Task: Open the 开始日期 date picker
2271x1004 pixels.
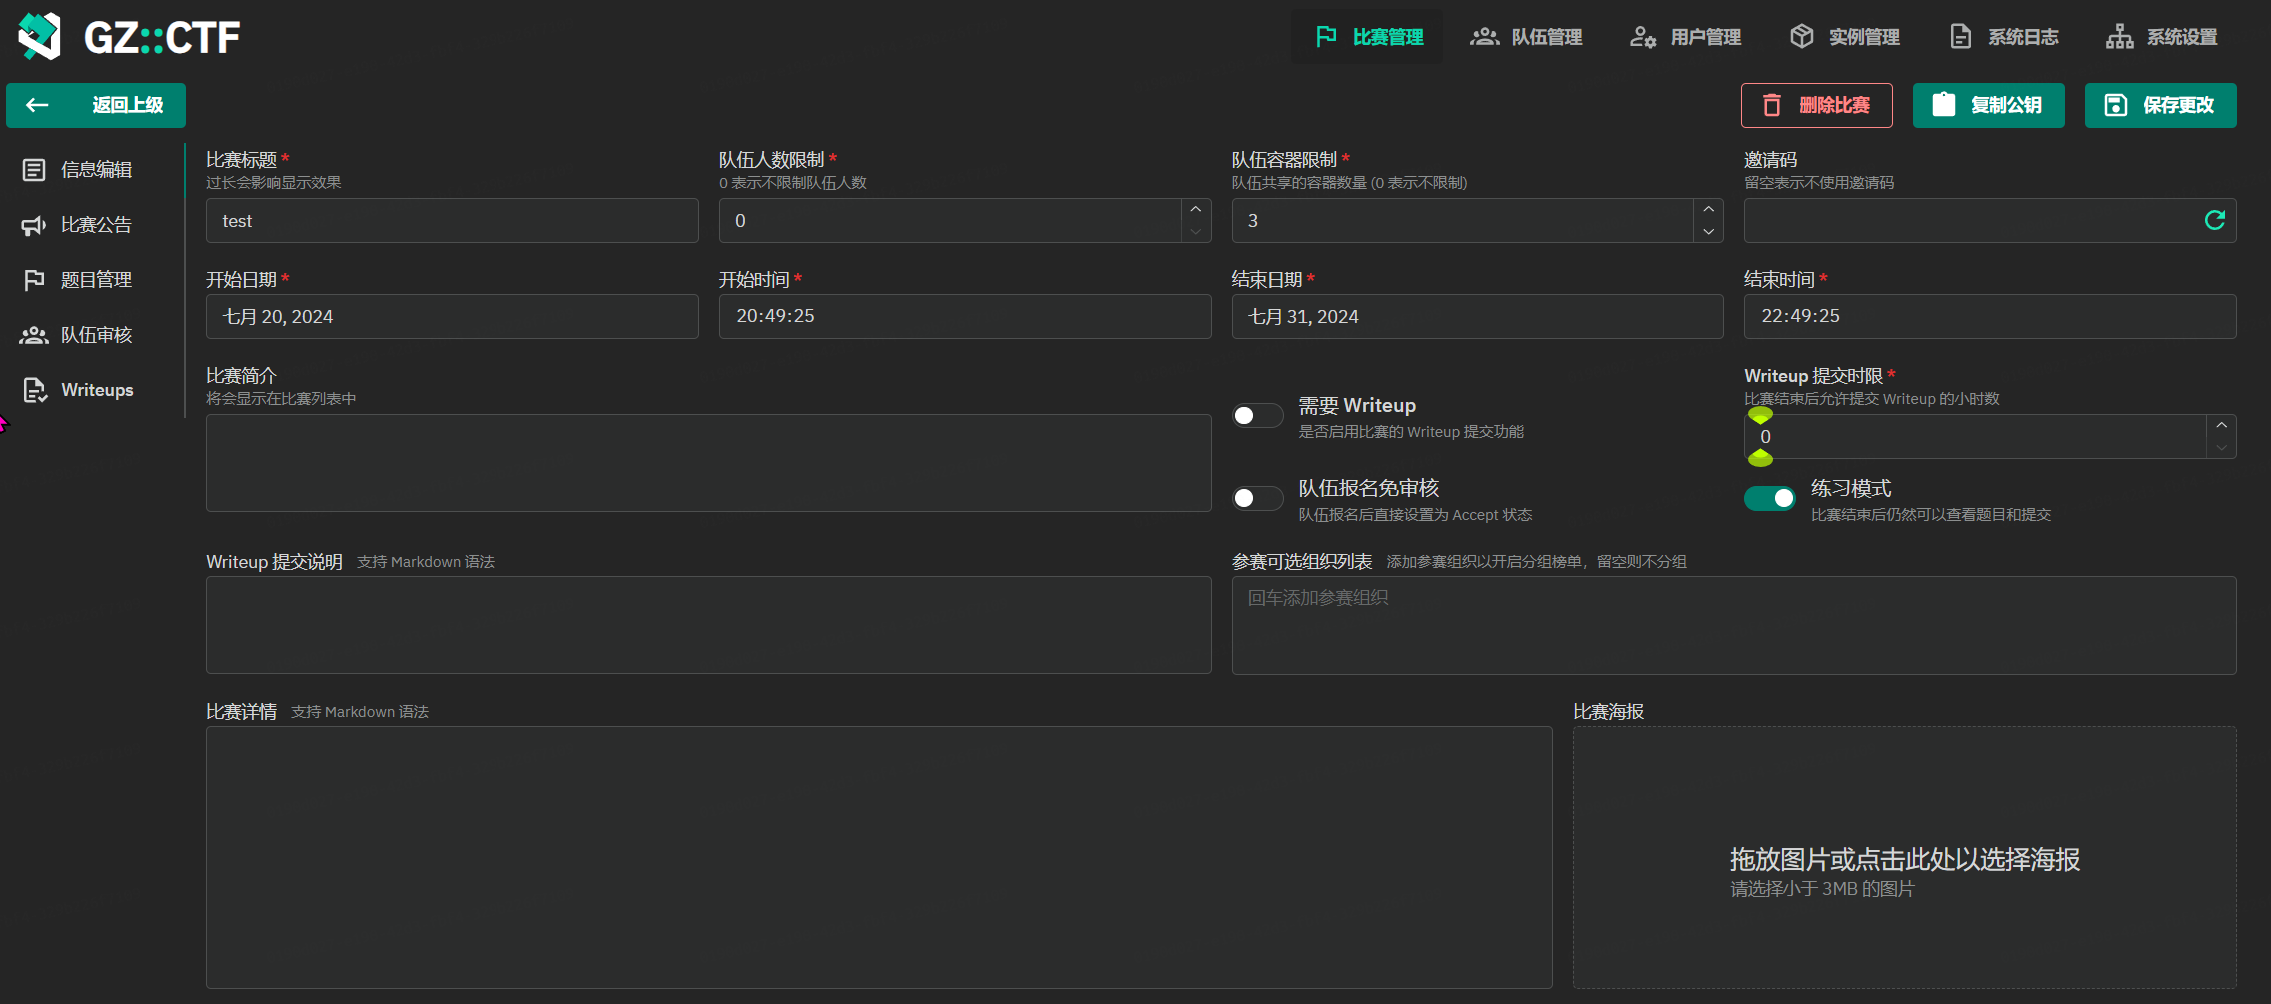Action: (452, 316)
